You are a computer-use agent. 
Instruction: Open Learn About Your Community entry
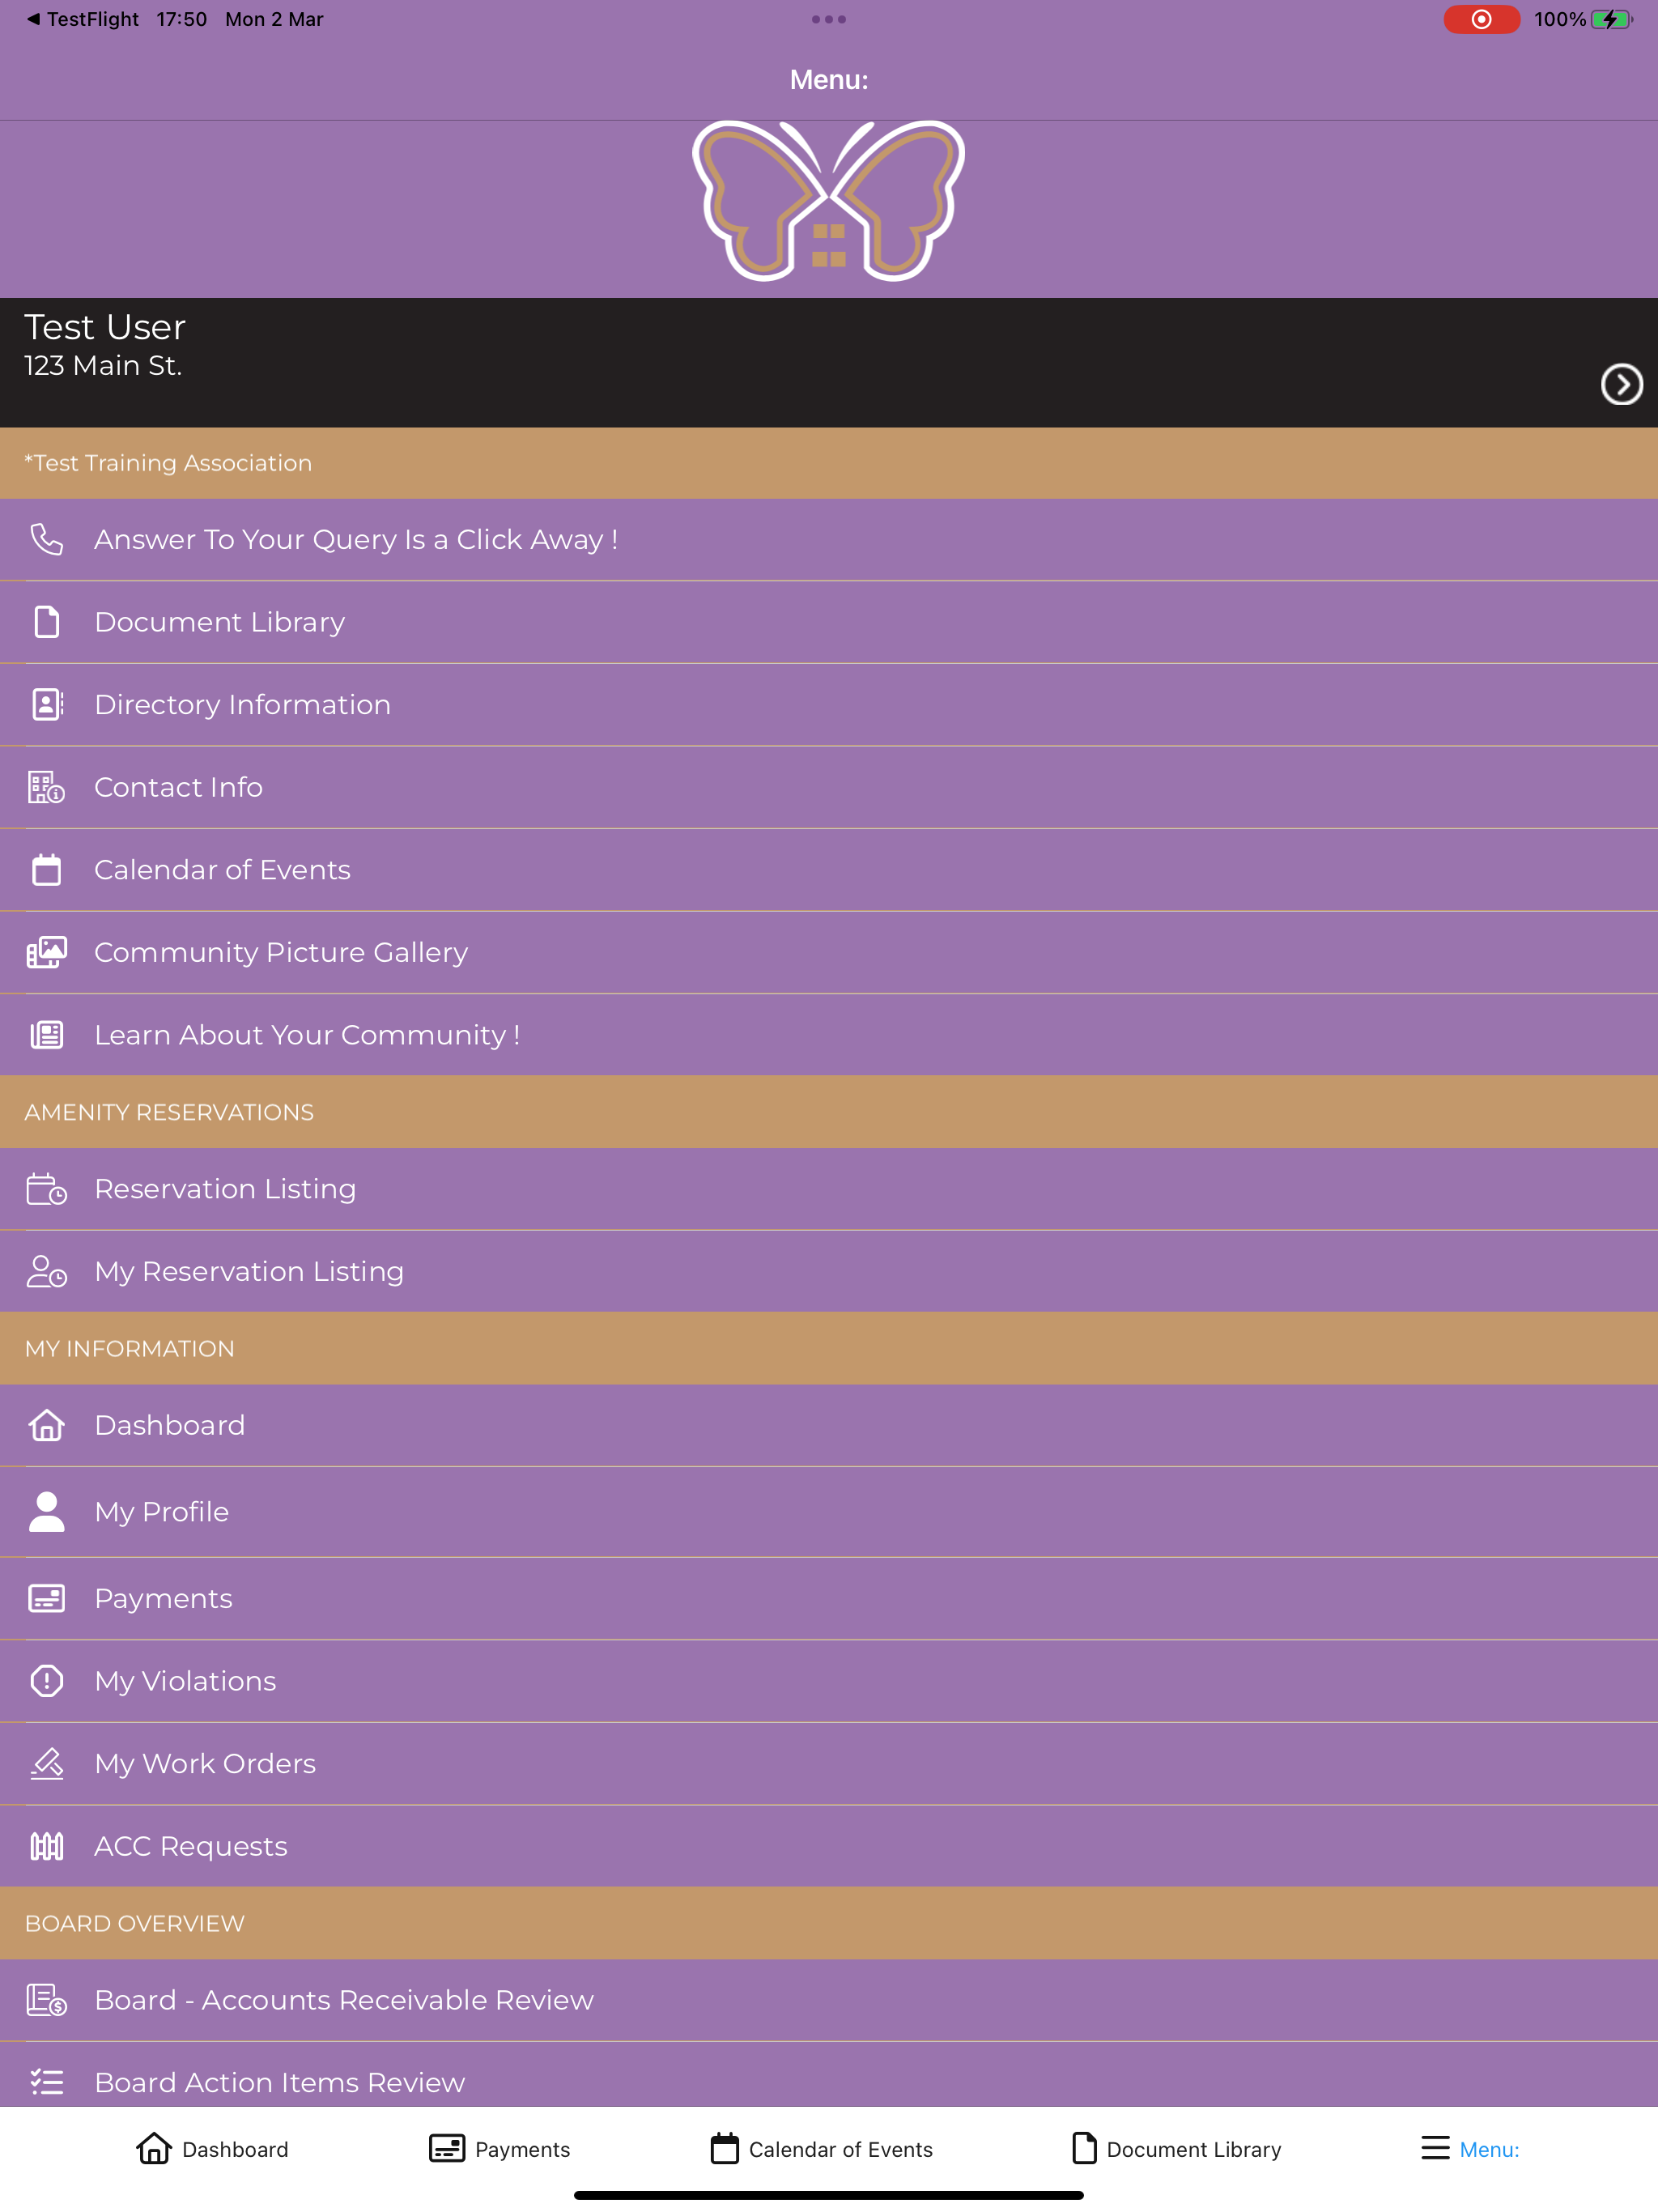click(829, 1034)
